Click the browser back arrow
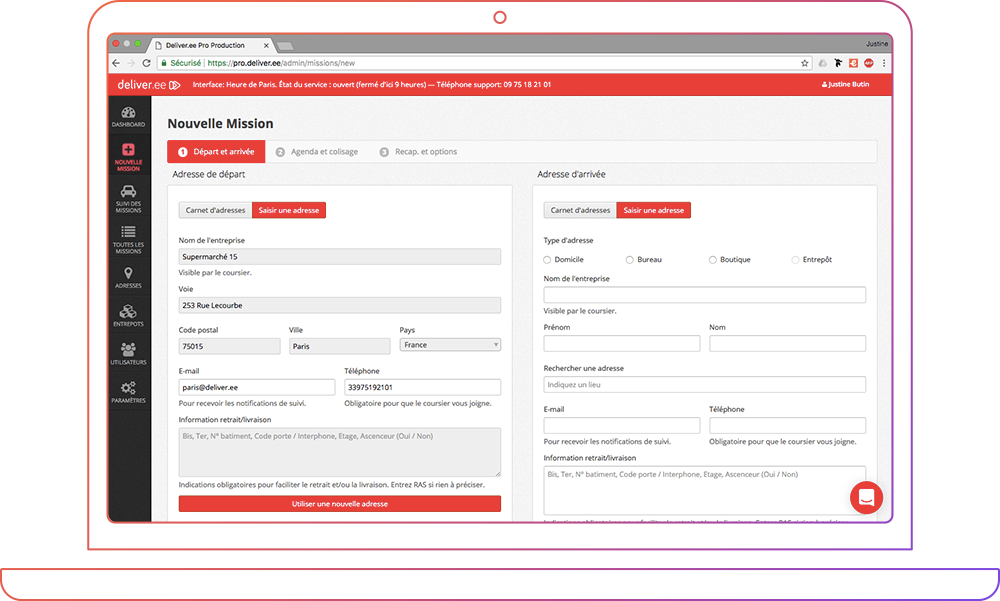The image size is (1000, 601). (116, 63)
